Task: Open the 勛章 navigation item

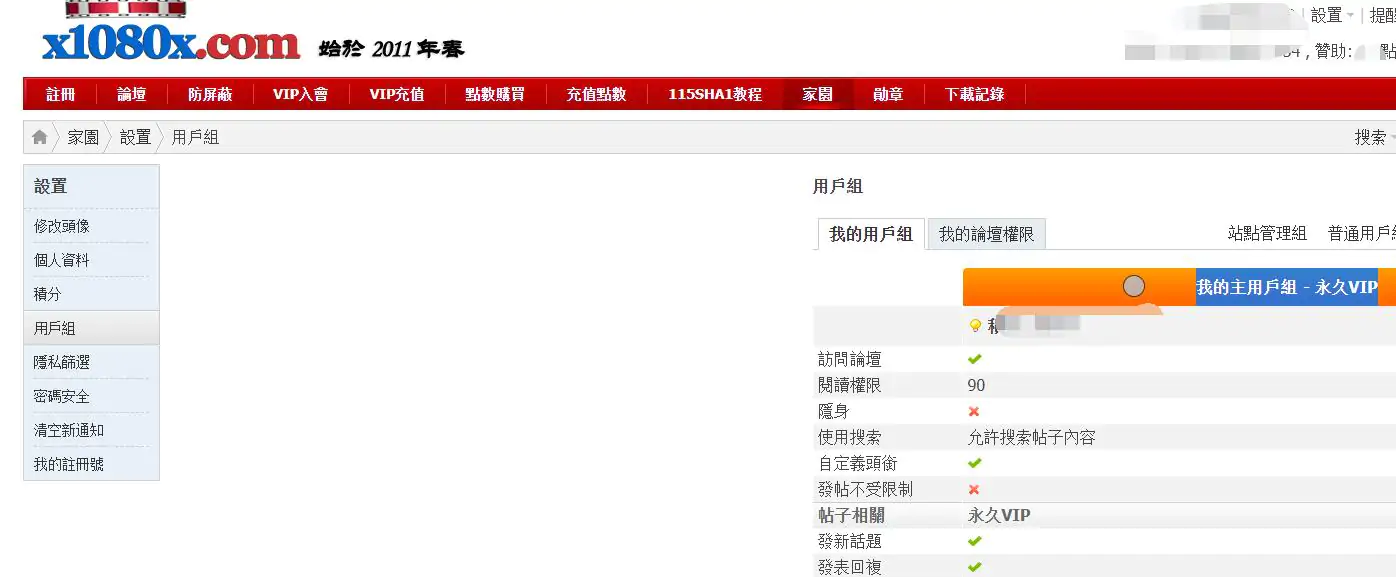Action: pos(888,94)
